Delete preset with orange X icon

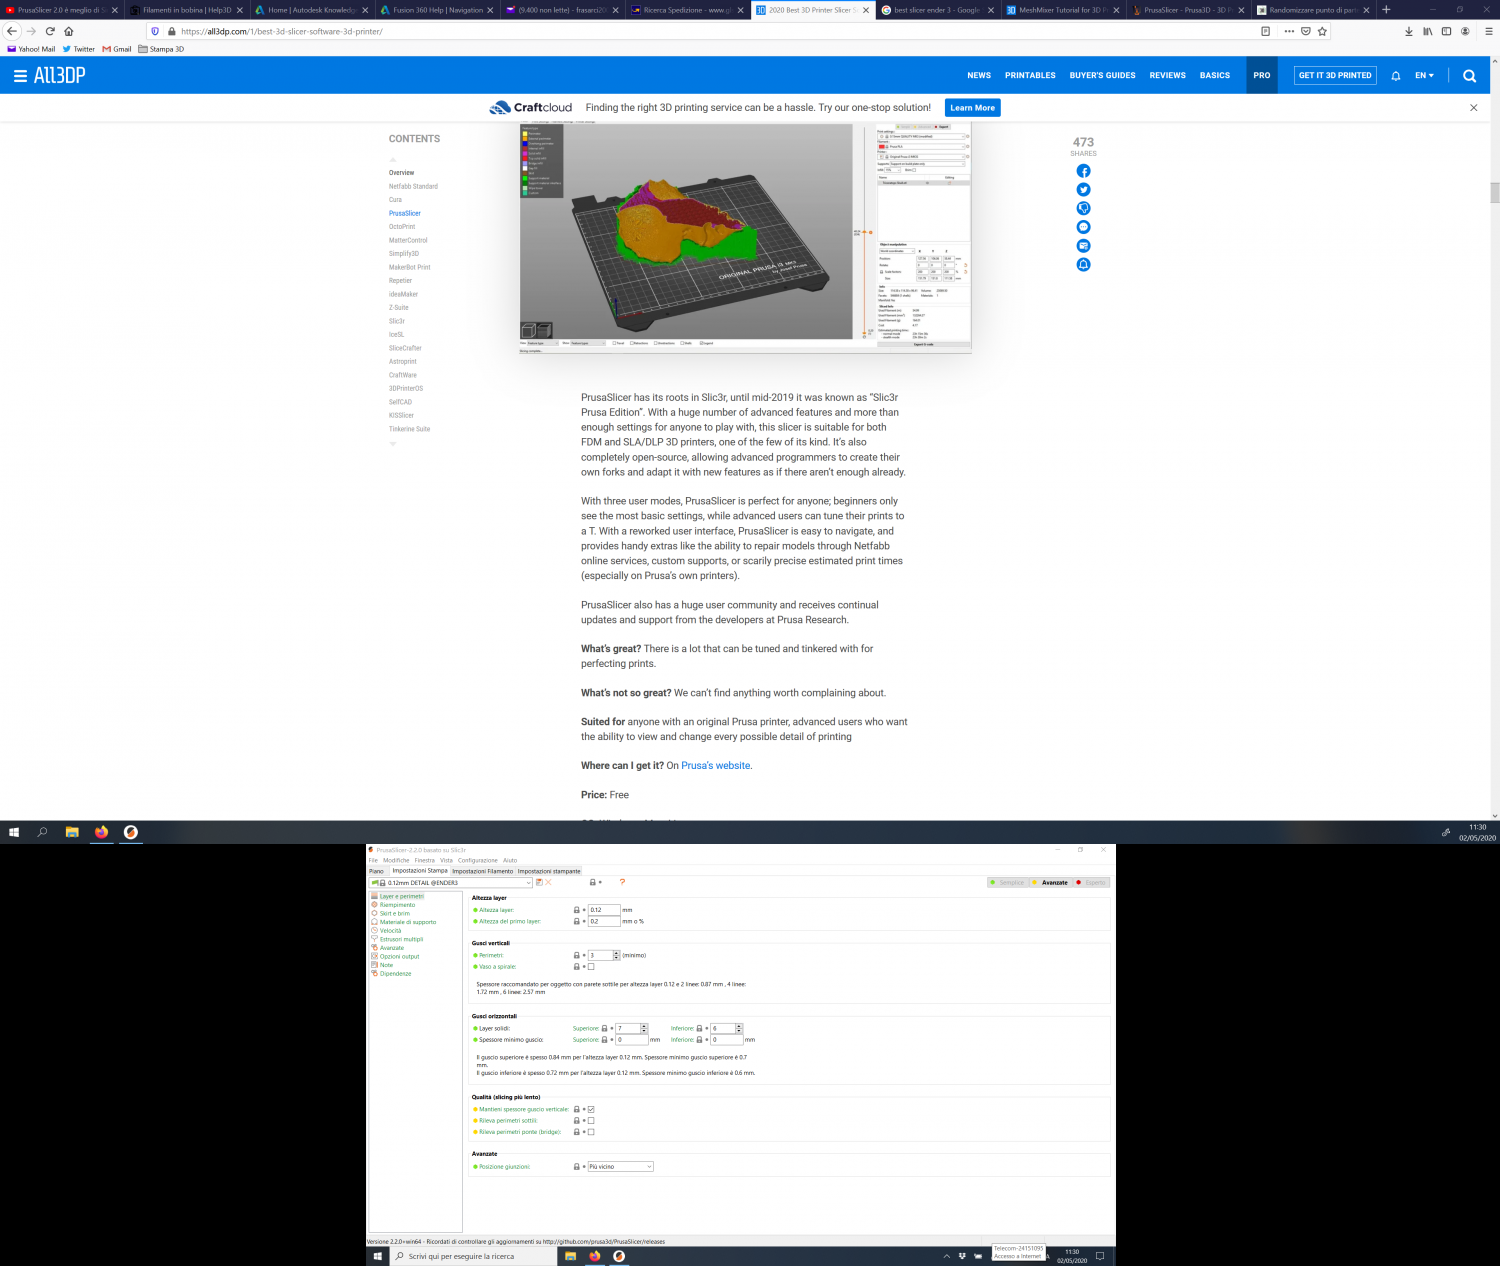click(548, 882)
